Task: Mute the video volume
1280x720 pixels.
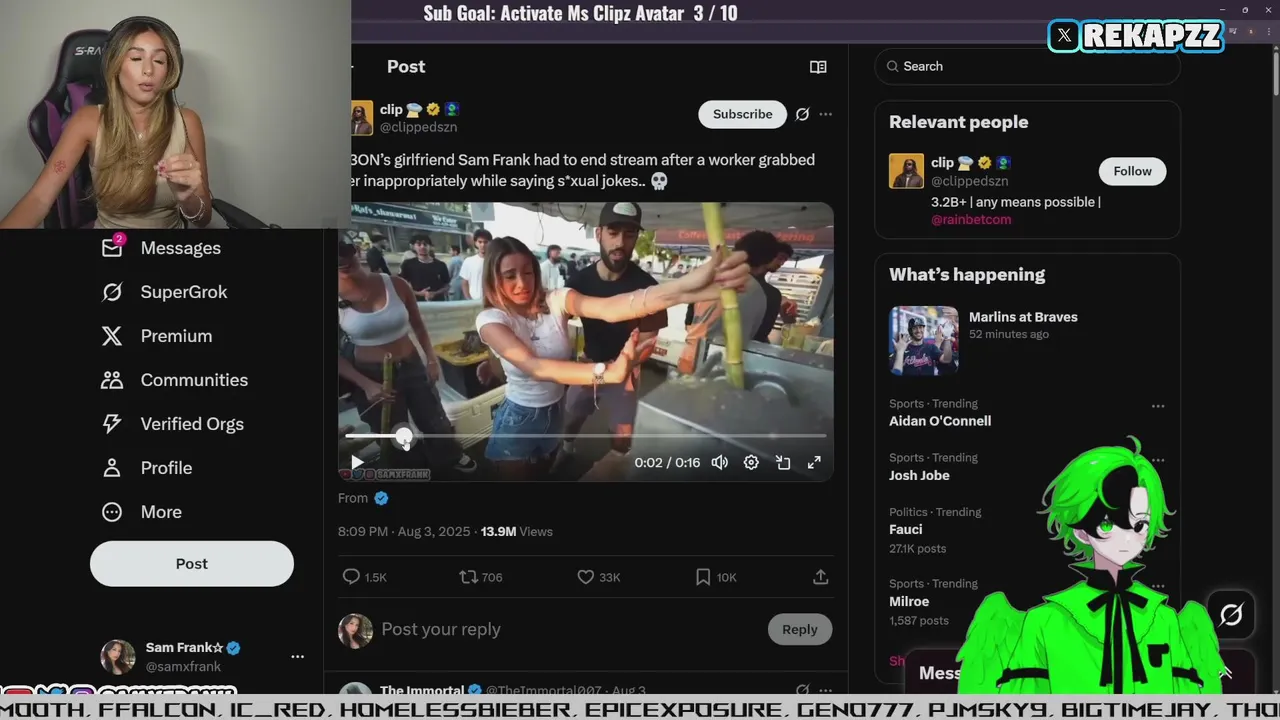Action: (720, 463)
